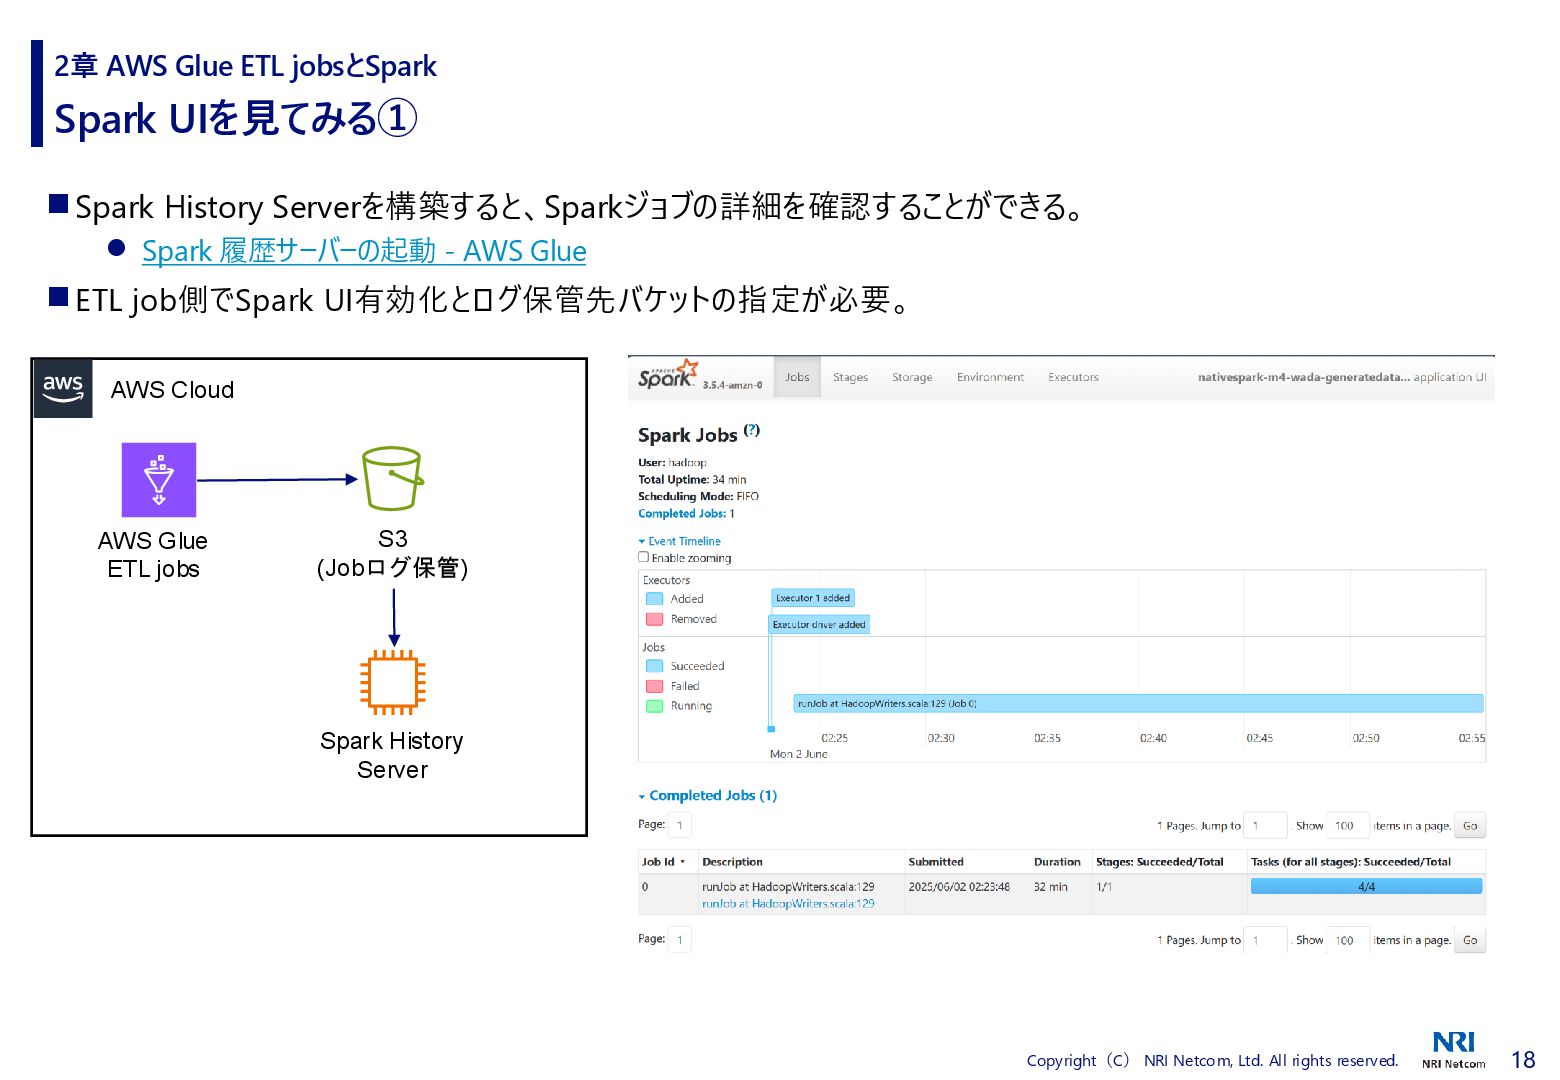Click the Succeeded jobs color swatch
Viewport: 1560px width, 1080px height.
pos(655,666)
